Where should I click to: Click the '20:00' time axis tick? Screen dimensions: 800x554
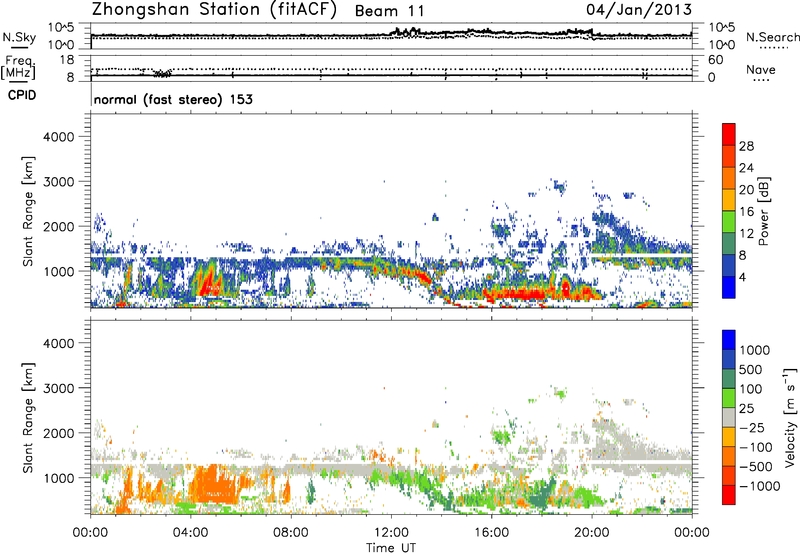(x=591, y=533)
